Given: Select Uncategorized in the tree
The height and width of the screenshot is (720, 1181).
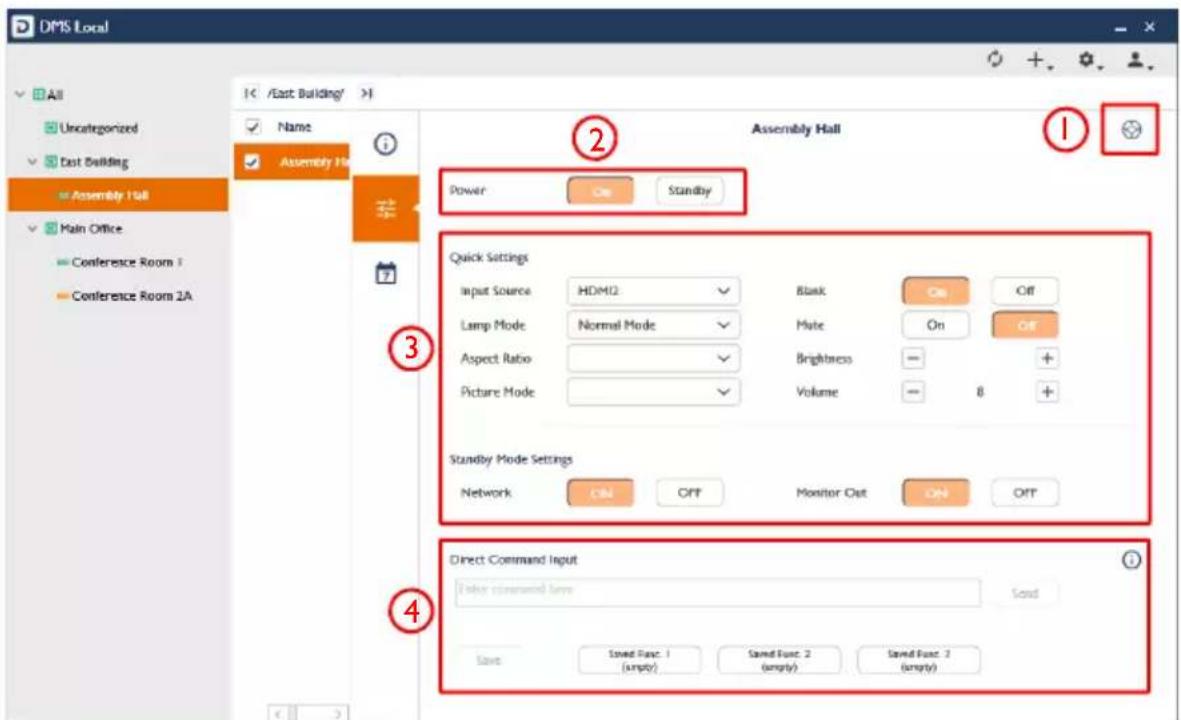Looking at the screenshot, I should pyautogui.click(x=99, y=128).
